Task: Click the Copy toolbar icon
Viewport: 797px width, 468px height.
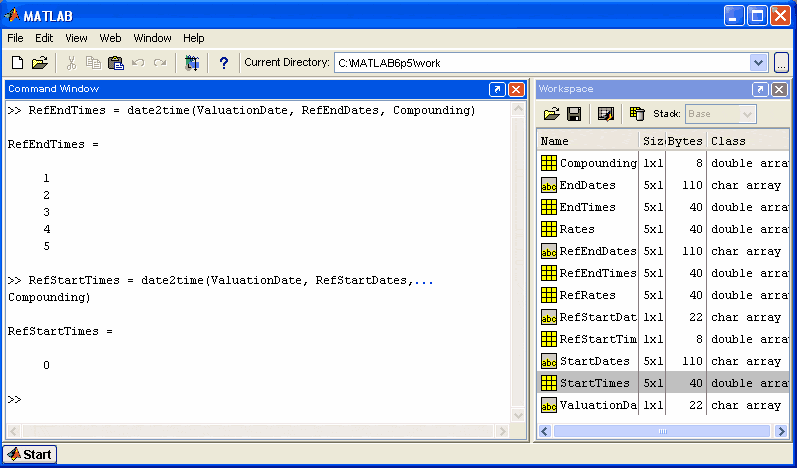Action: click(93, 63)
